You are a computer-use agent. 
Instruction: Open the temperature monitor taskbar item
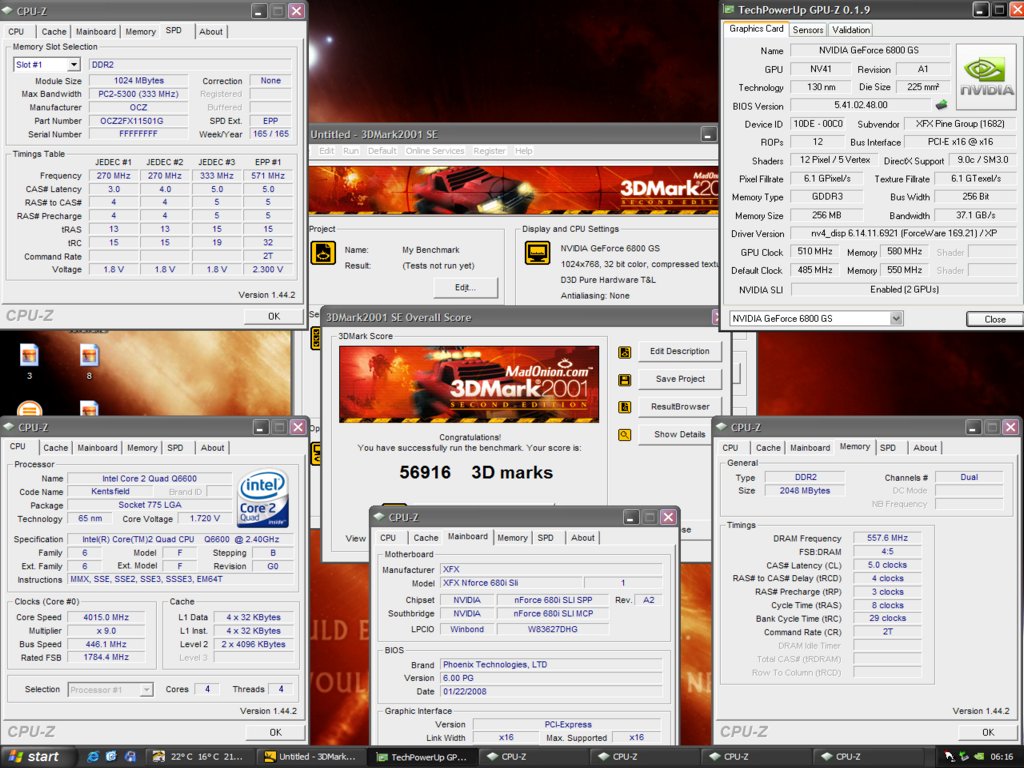click(x=198, y=756)
